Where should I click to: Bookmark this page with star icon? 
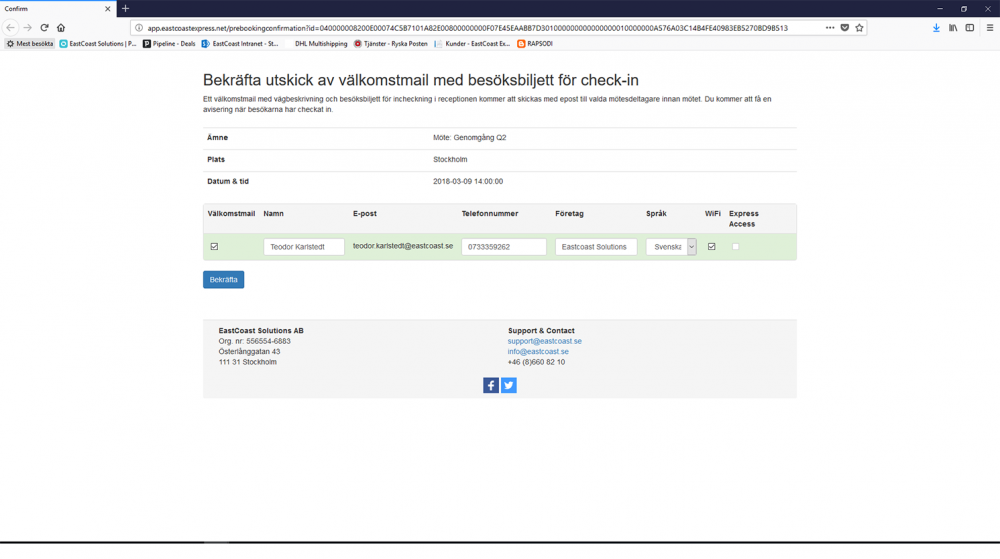[x=859, y=28]
